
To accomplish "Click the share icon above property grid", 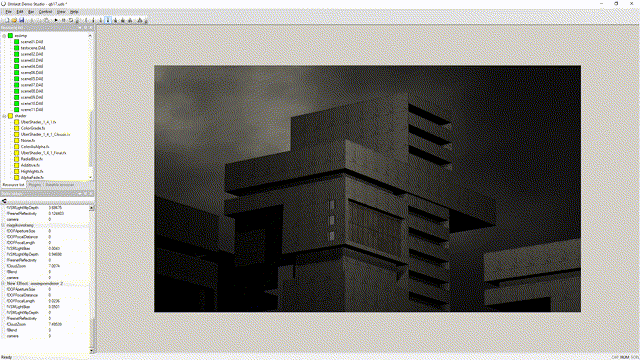I will coord(4,201).
